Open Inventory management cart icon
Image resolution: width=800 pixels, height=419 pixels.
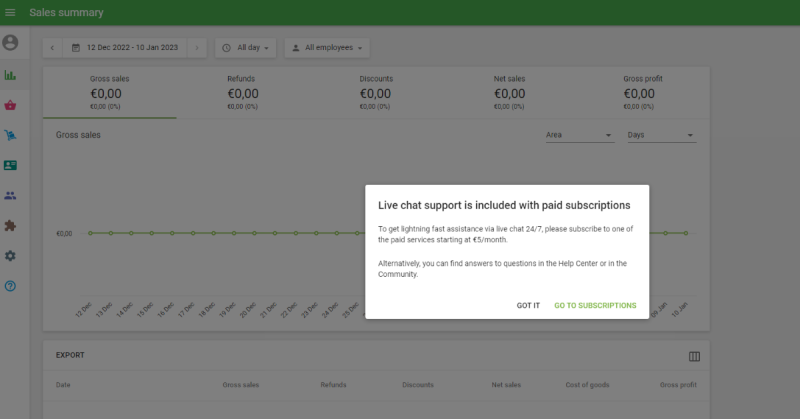(x=11, y=135)
